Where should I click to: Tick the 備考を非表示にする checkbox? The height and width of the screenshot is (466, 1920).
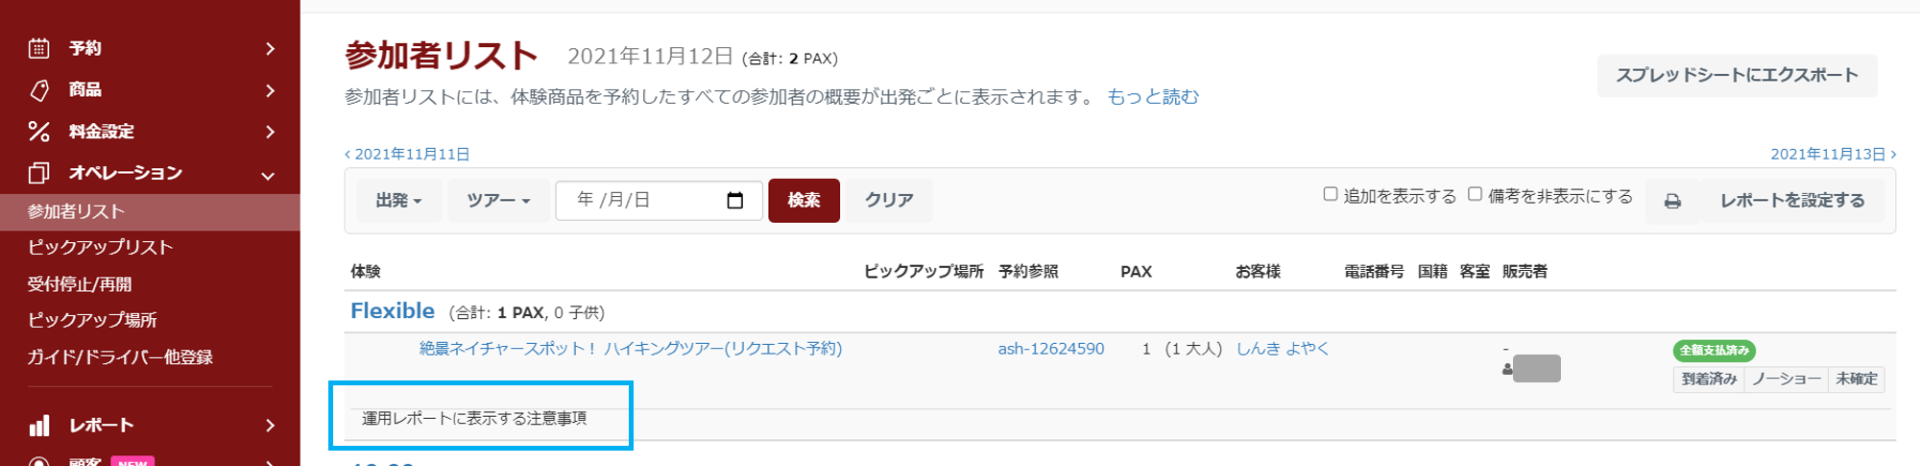(1475, 194)
